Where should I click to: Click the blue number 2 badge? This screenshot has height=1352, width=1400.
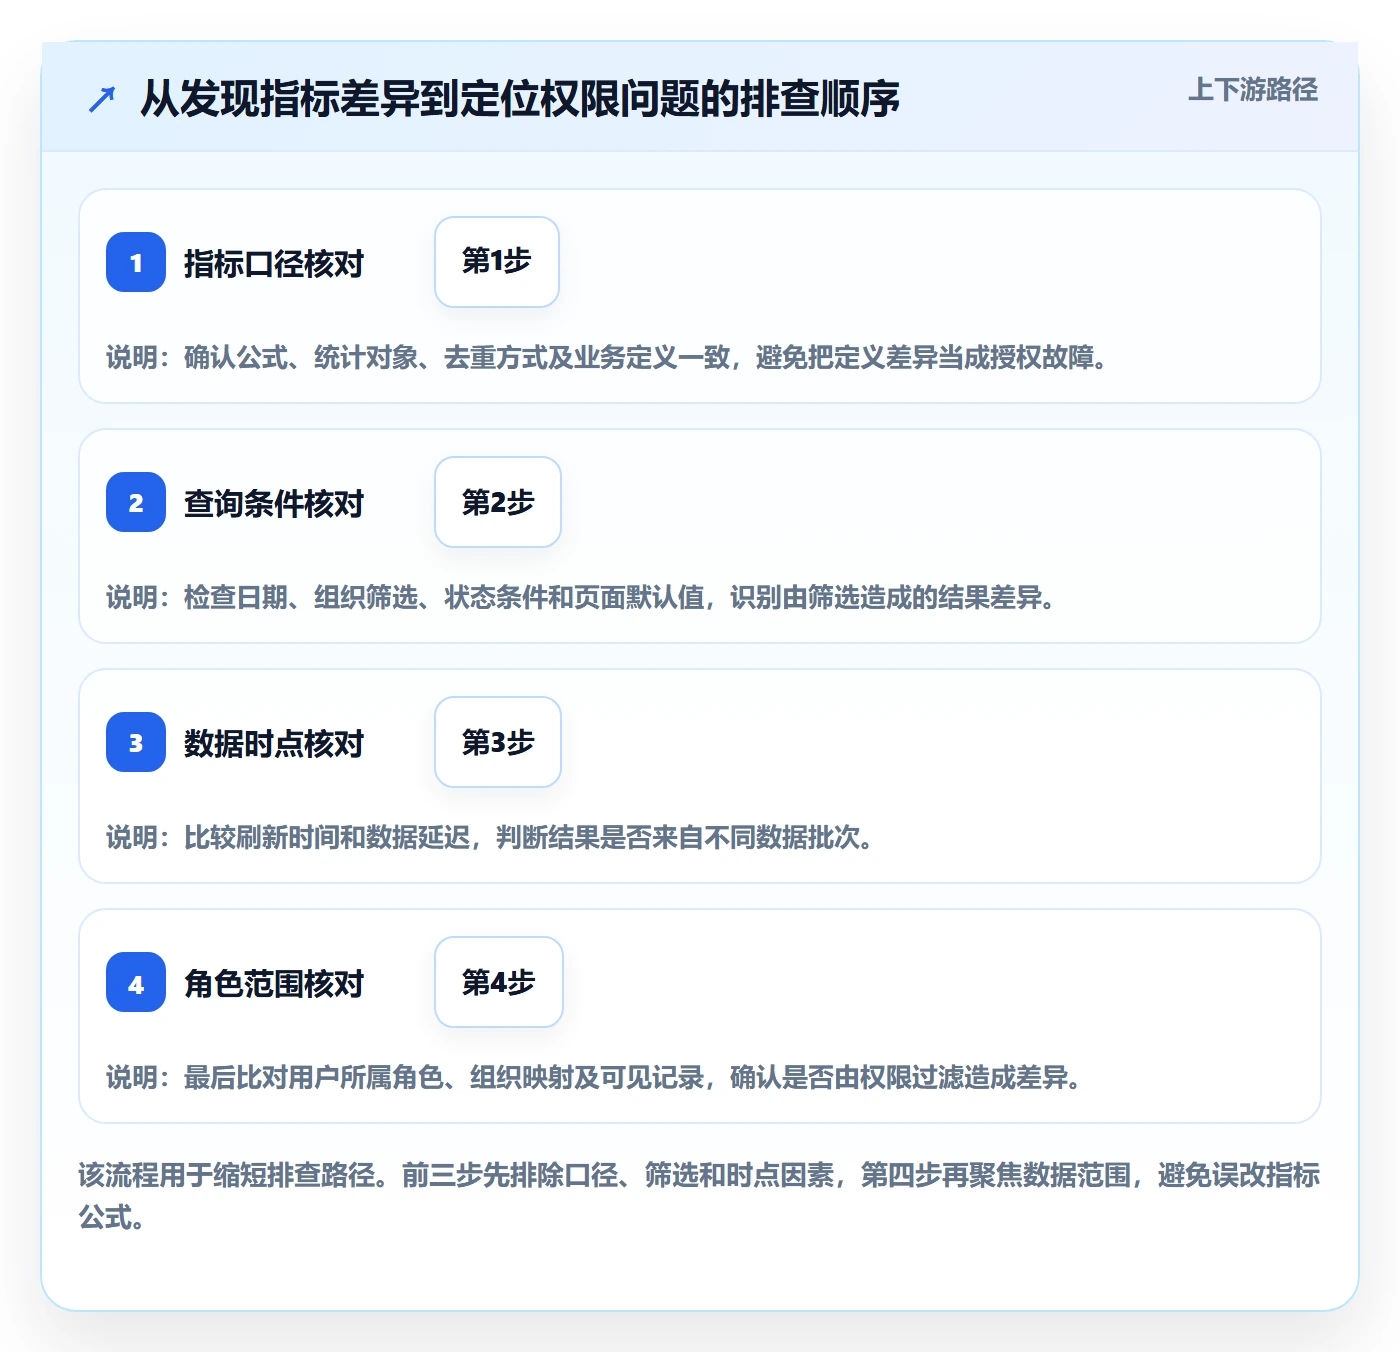tap(136, 502)
